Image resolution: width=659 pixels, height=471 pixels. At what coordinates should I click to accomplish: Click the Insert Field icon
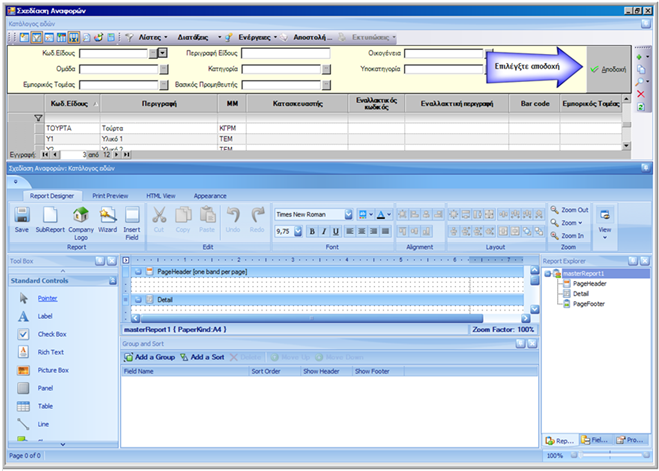[132, 224]
